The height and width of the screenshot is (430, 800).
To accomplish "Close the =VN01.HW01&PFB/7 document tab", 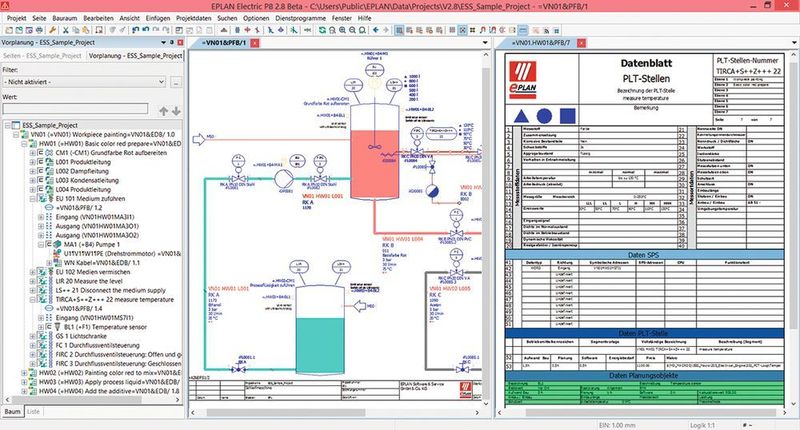I will coord(581,43).
